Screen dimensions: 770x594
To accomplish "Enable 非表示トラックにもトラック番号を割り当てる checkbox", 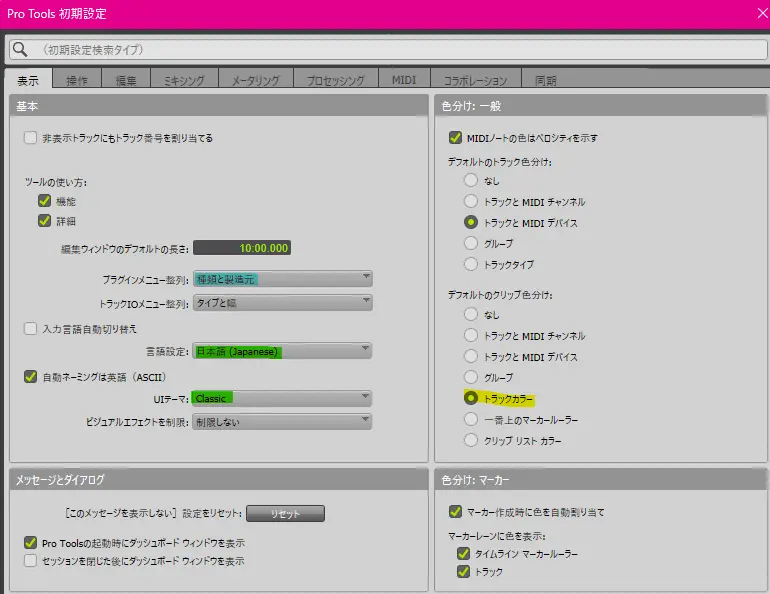I will 31,138.
